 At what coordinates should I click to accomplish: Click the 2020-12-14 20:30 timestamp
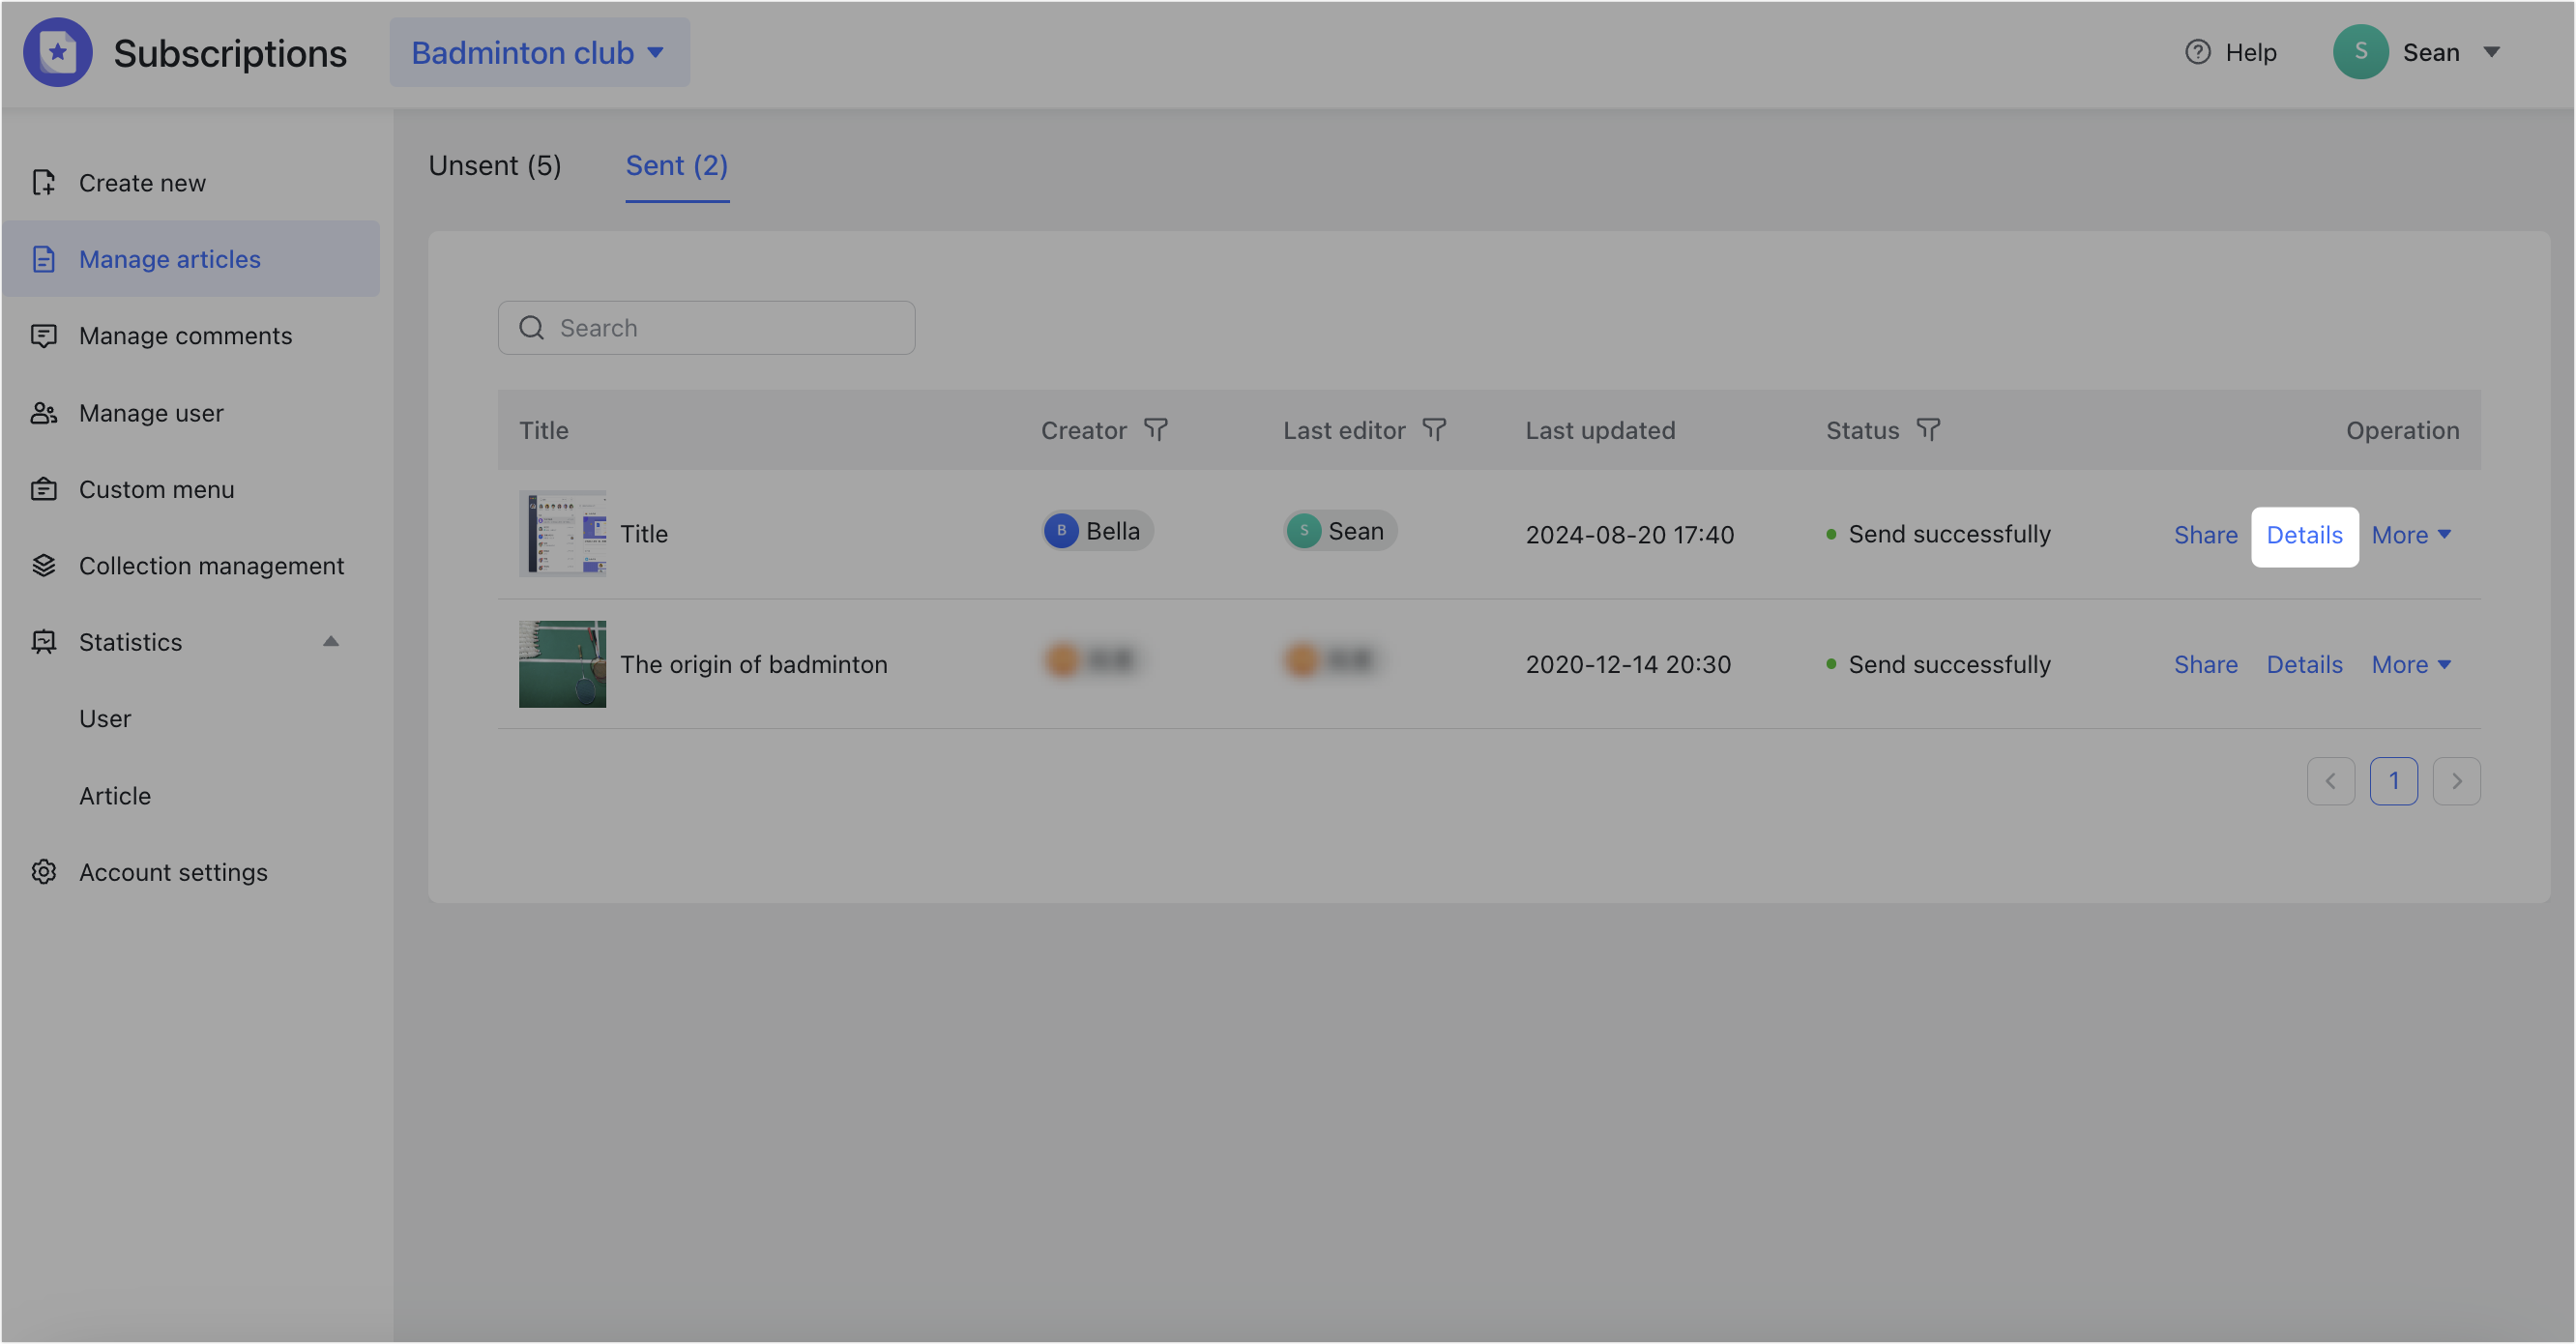click(1627, 665)
